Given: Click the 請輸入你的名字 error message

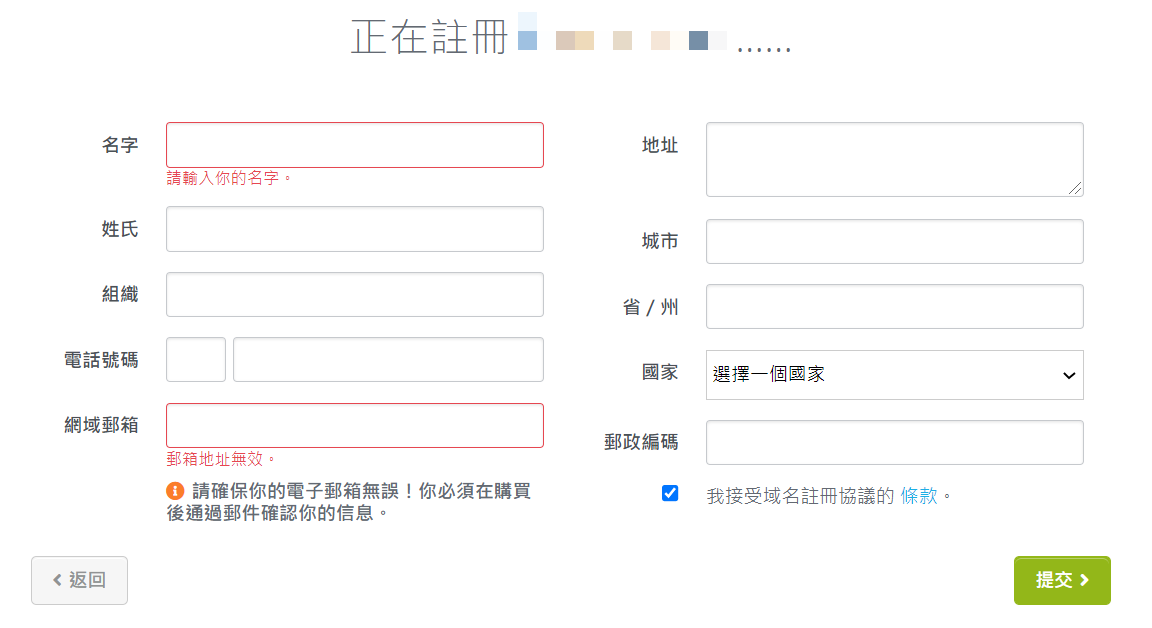Looking at the screenshot, I should (x=228, y=178).
